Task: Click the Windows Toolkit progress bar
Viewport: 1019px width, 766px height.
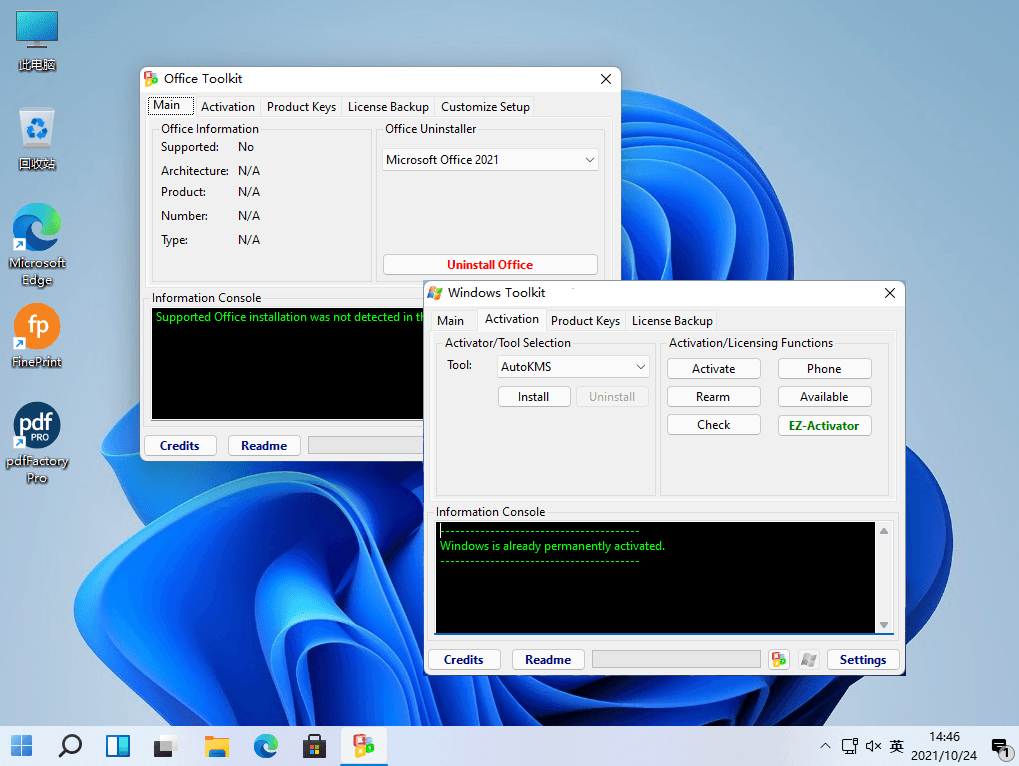Action: point(677,659)
